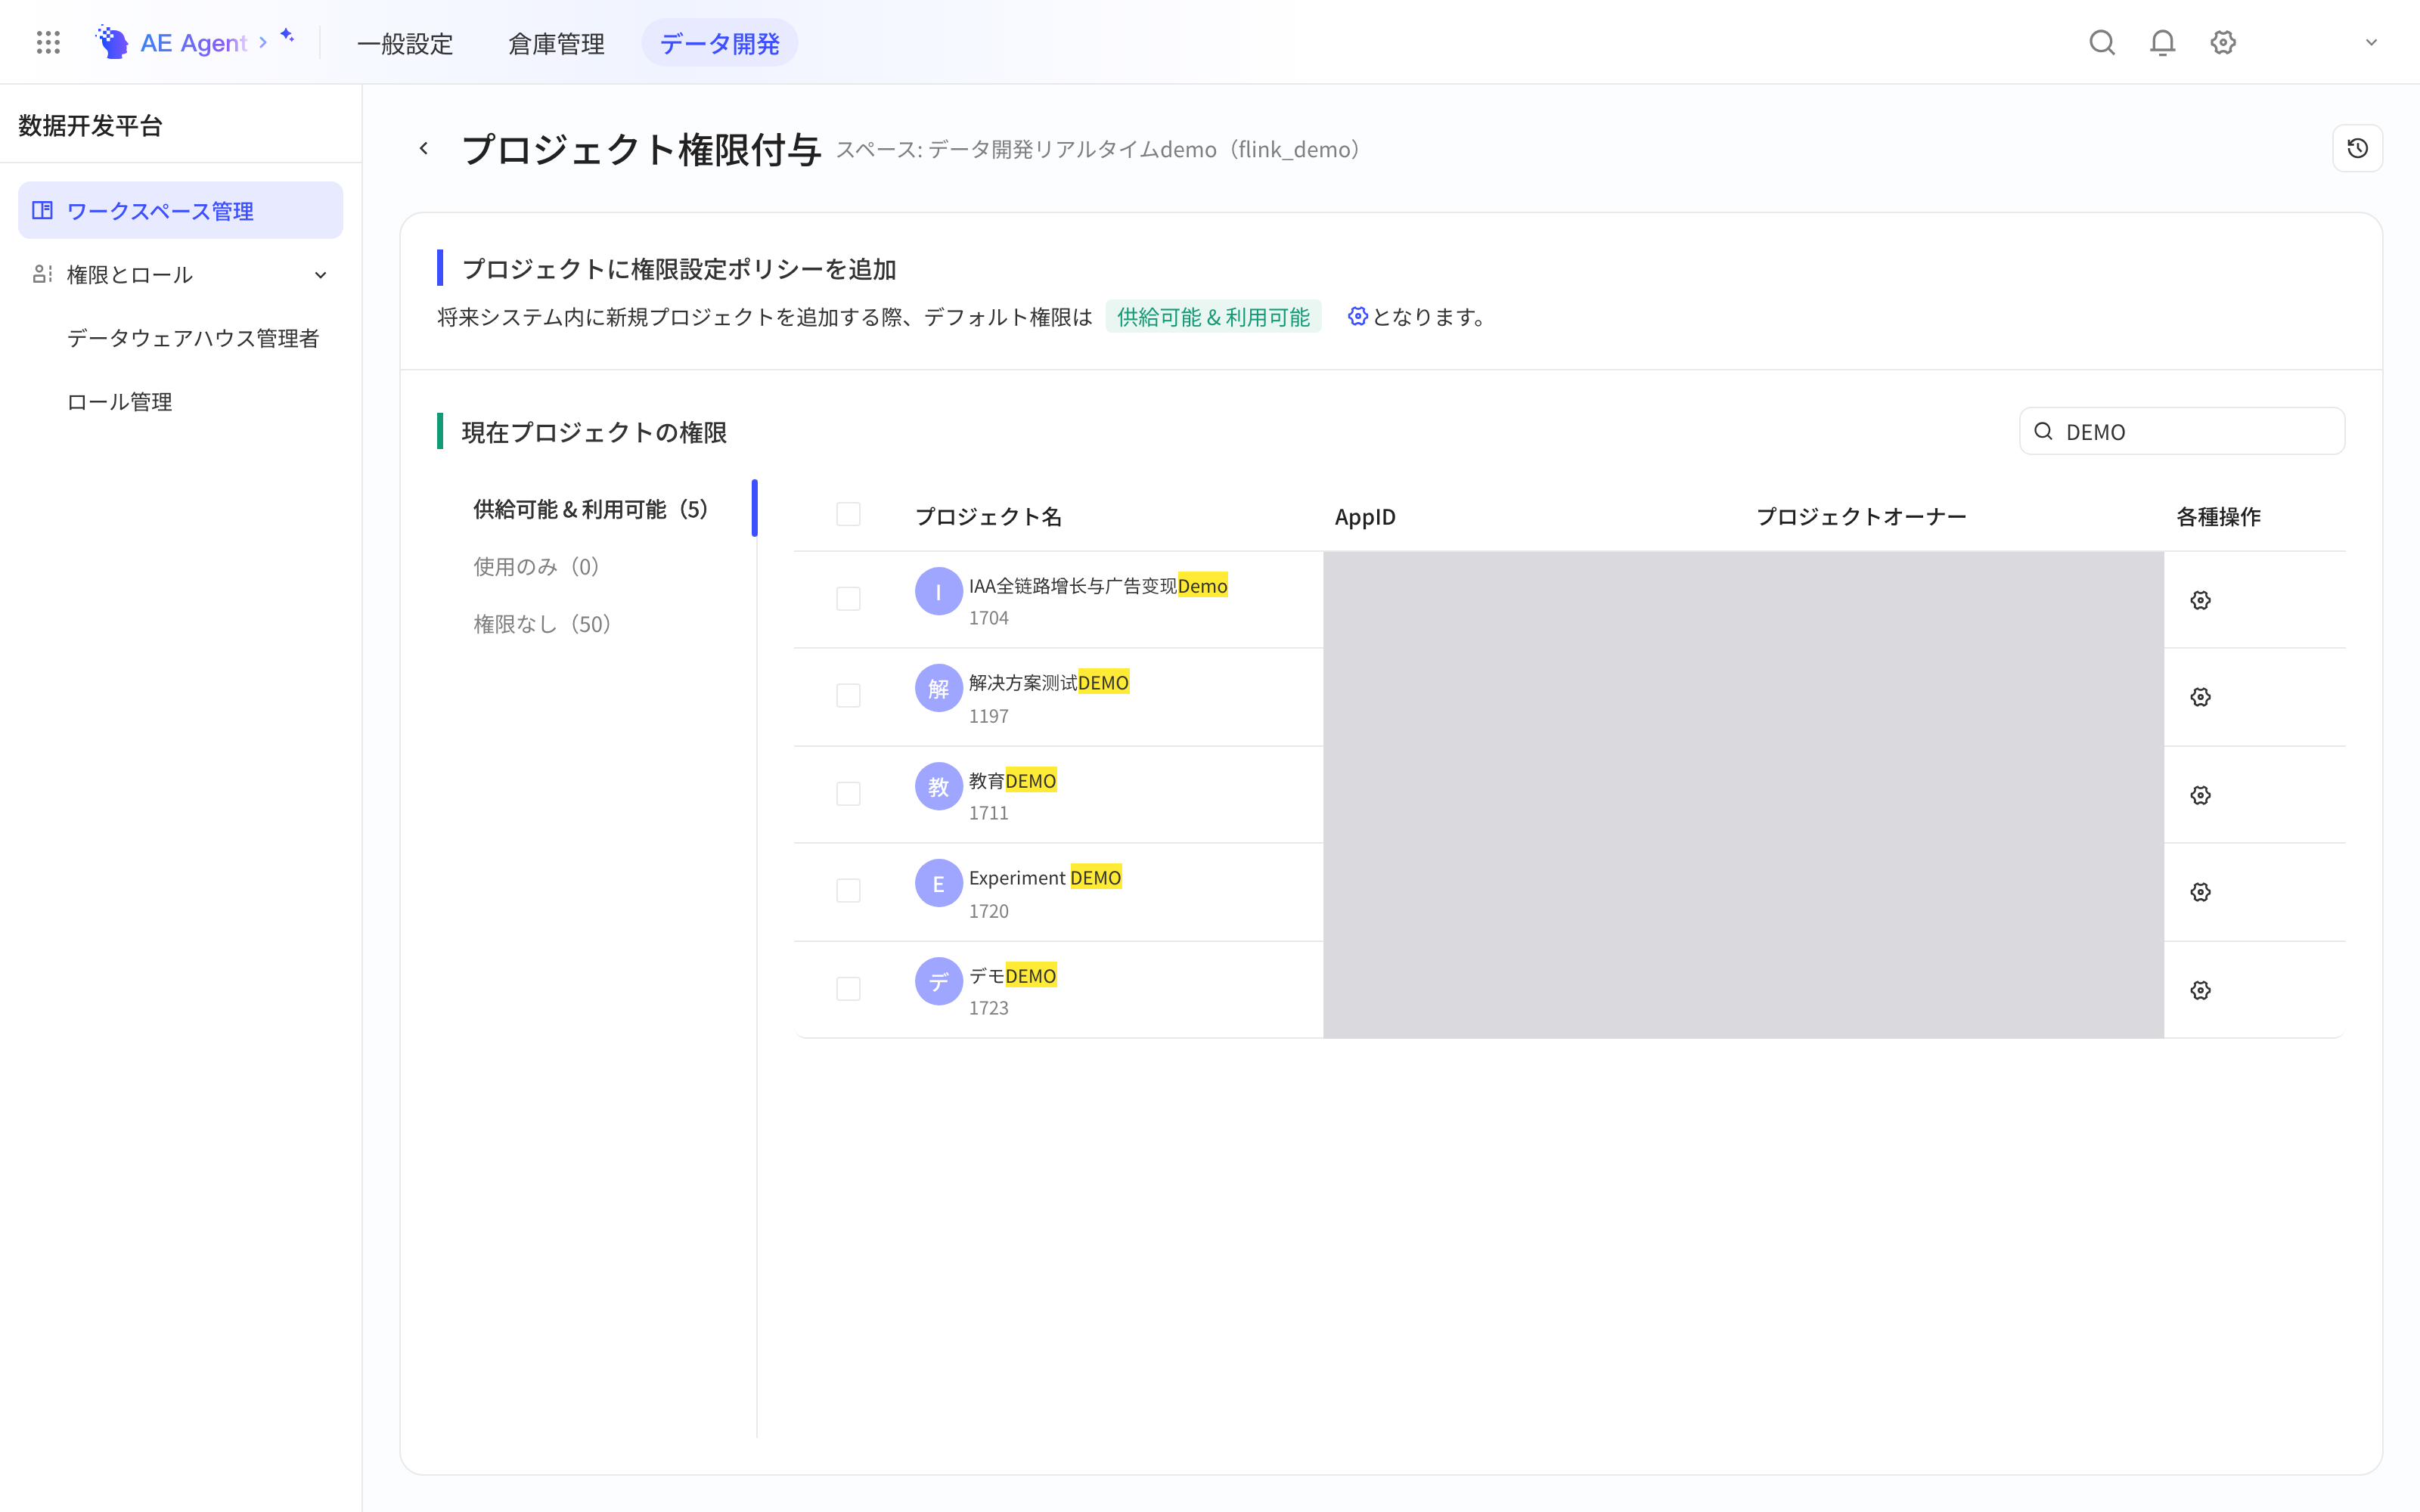The height and width of the screenshot is (1512, 2420).
Task: Click the DEMO search input field
Action: pyautogui.click(x=2181, y=431)
